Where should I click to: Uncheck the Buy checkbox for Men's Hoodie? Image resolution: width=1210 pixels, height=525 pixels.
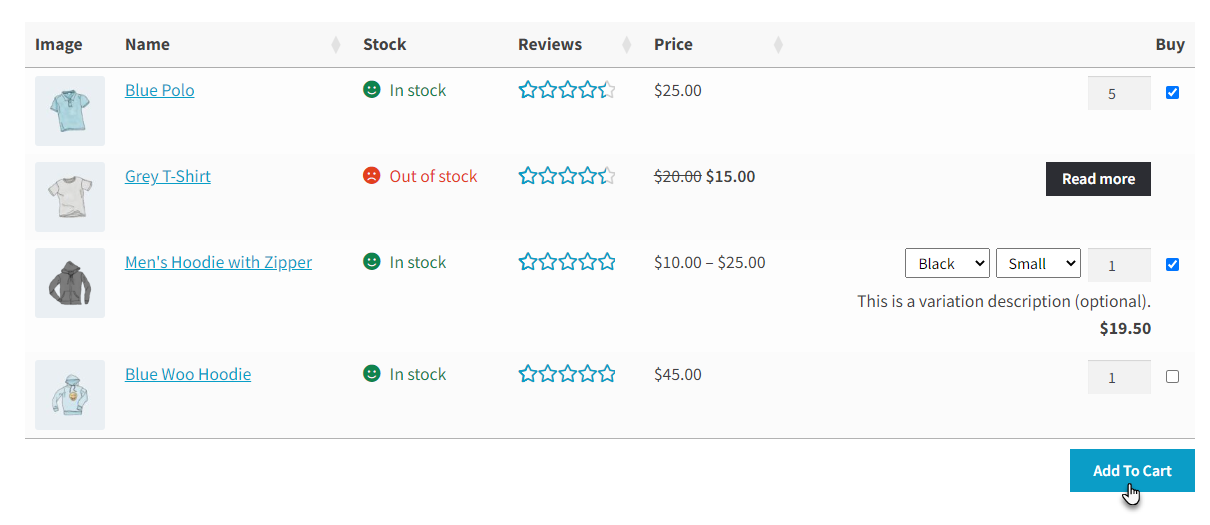1172,265
